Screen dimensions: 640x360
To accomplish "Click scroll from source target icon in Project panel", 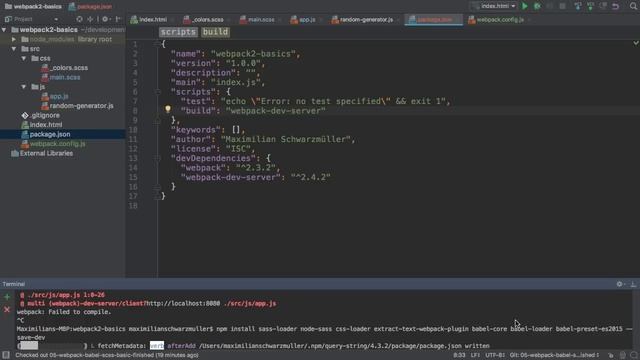I will point(79,19).
